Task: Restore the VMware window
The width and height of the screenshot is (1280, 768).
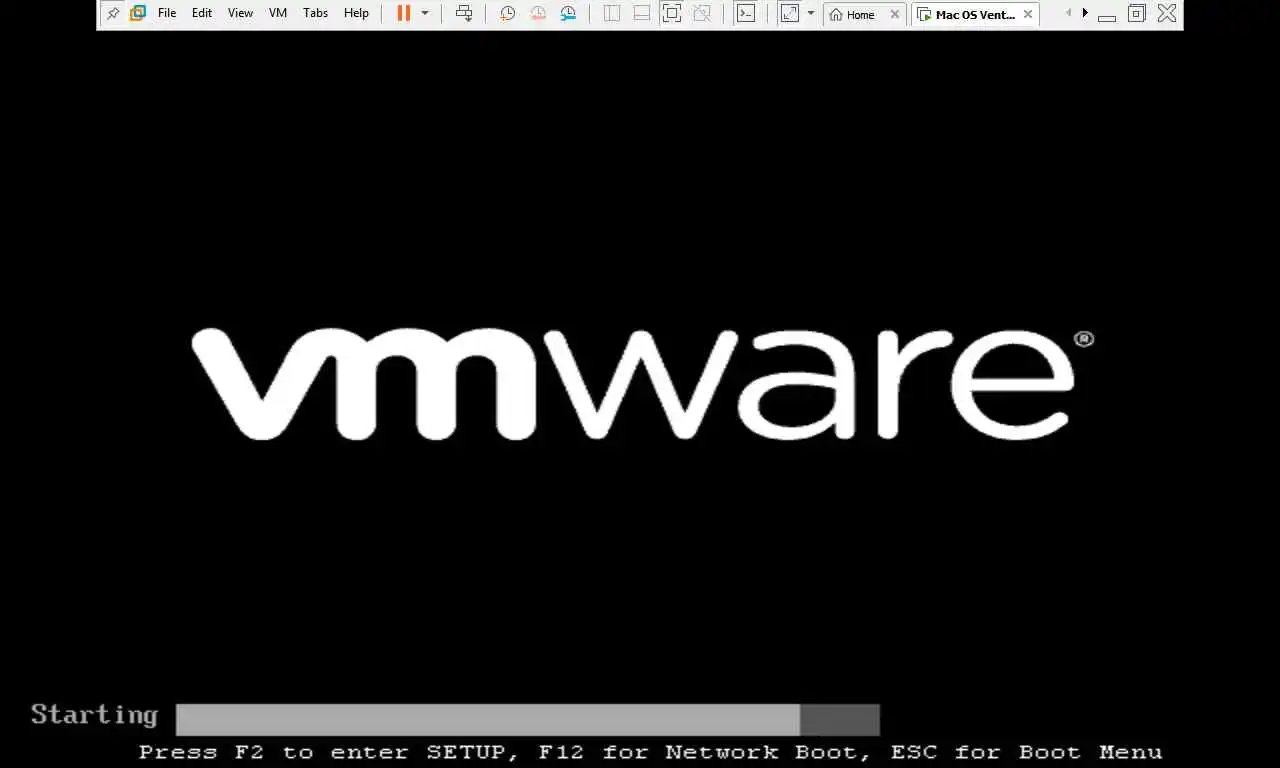Action: 1137,14
